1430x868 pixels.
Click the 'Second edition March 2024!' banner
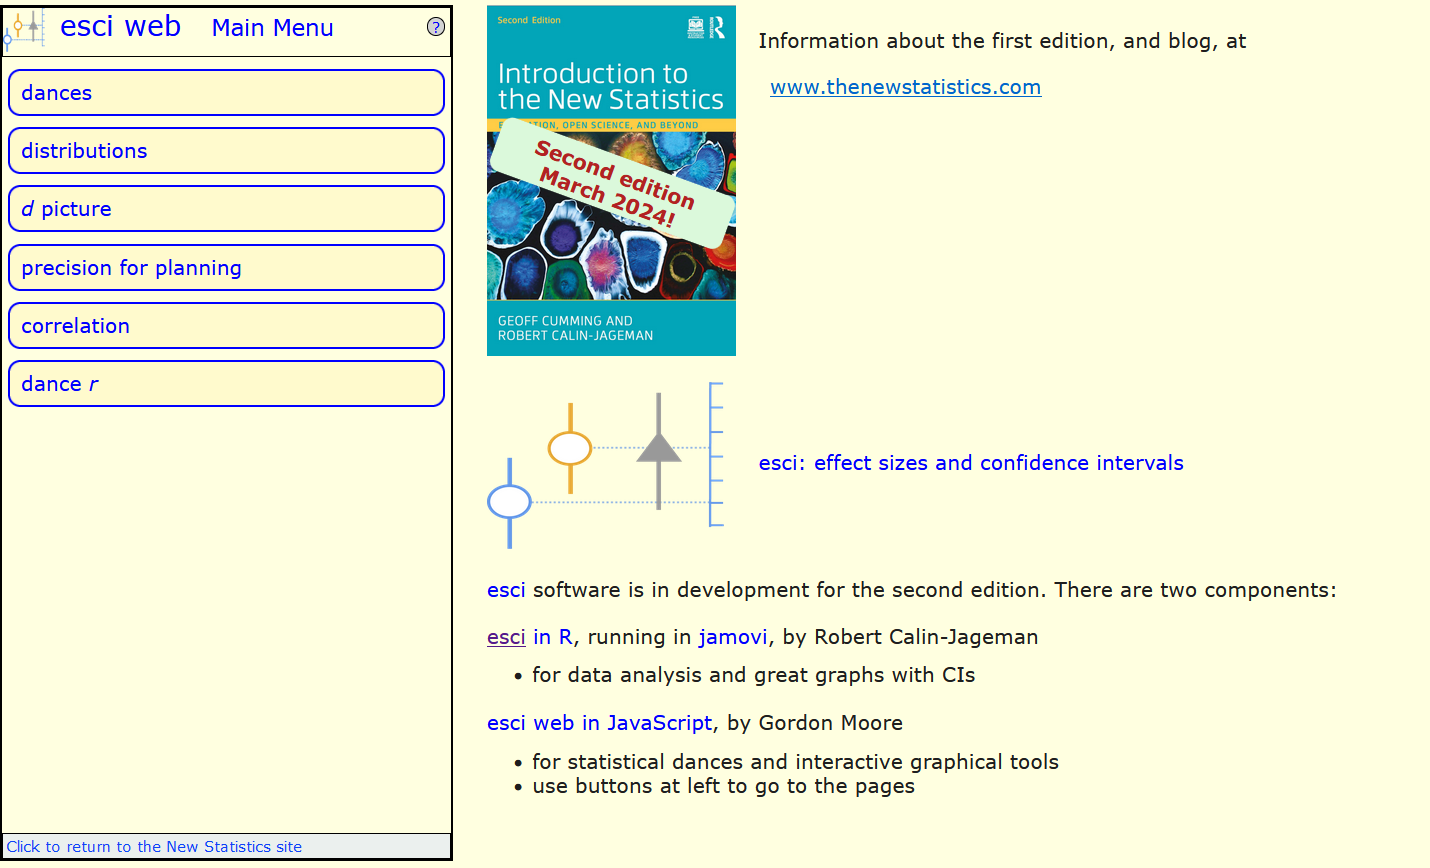(612, 183)
